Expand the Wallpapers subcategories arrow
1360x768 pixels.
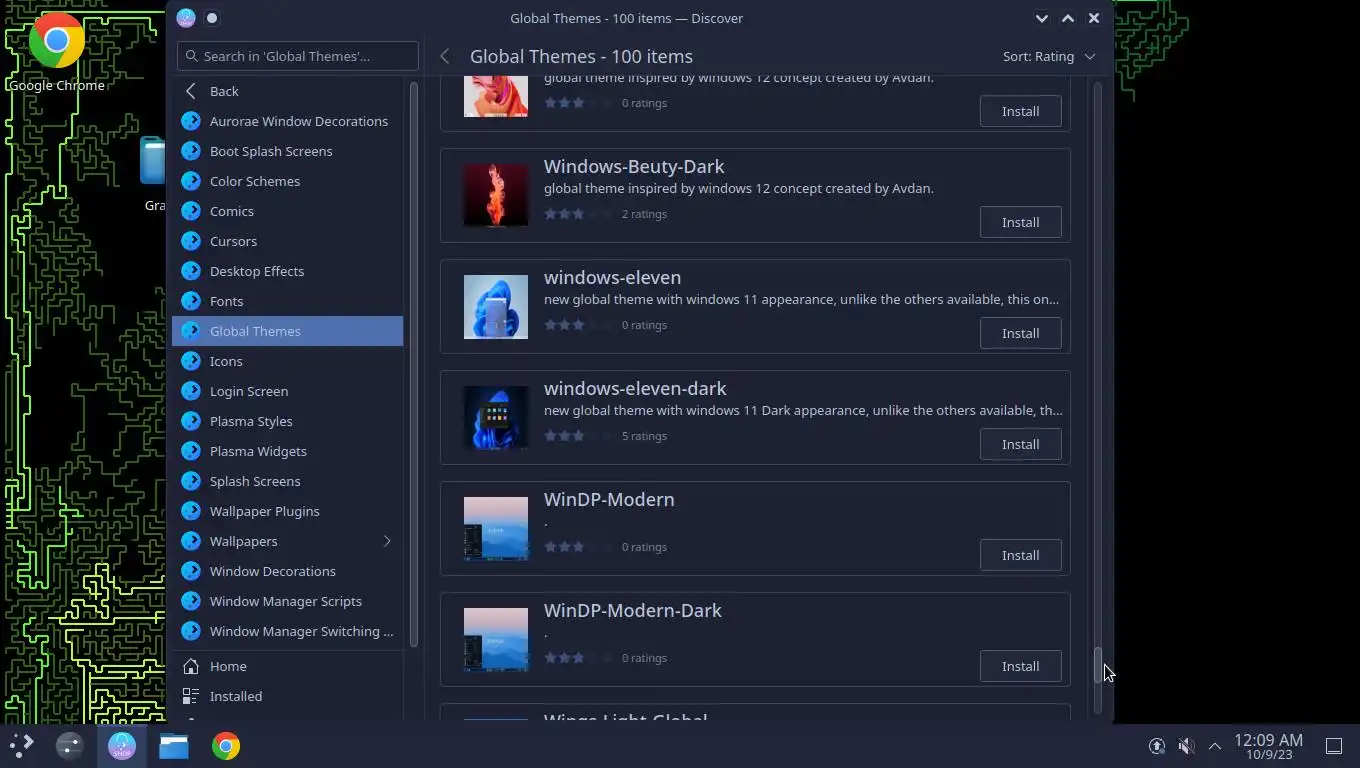pos(387,541)
